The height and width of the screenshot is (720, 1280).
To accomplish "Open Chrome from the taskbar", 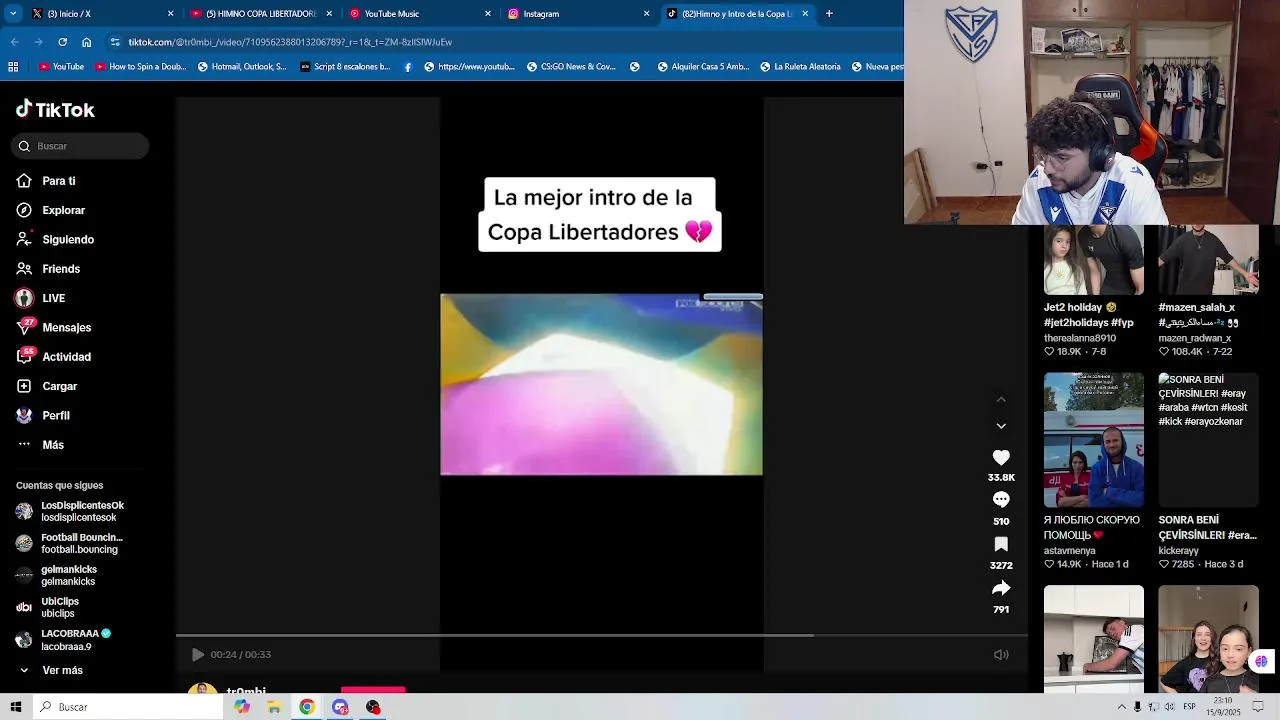I will (x=307, y=707).
